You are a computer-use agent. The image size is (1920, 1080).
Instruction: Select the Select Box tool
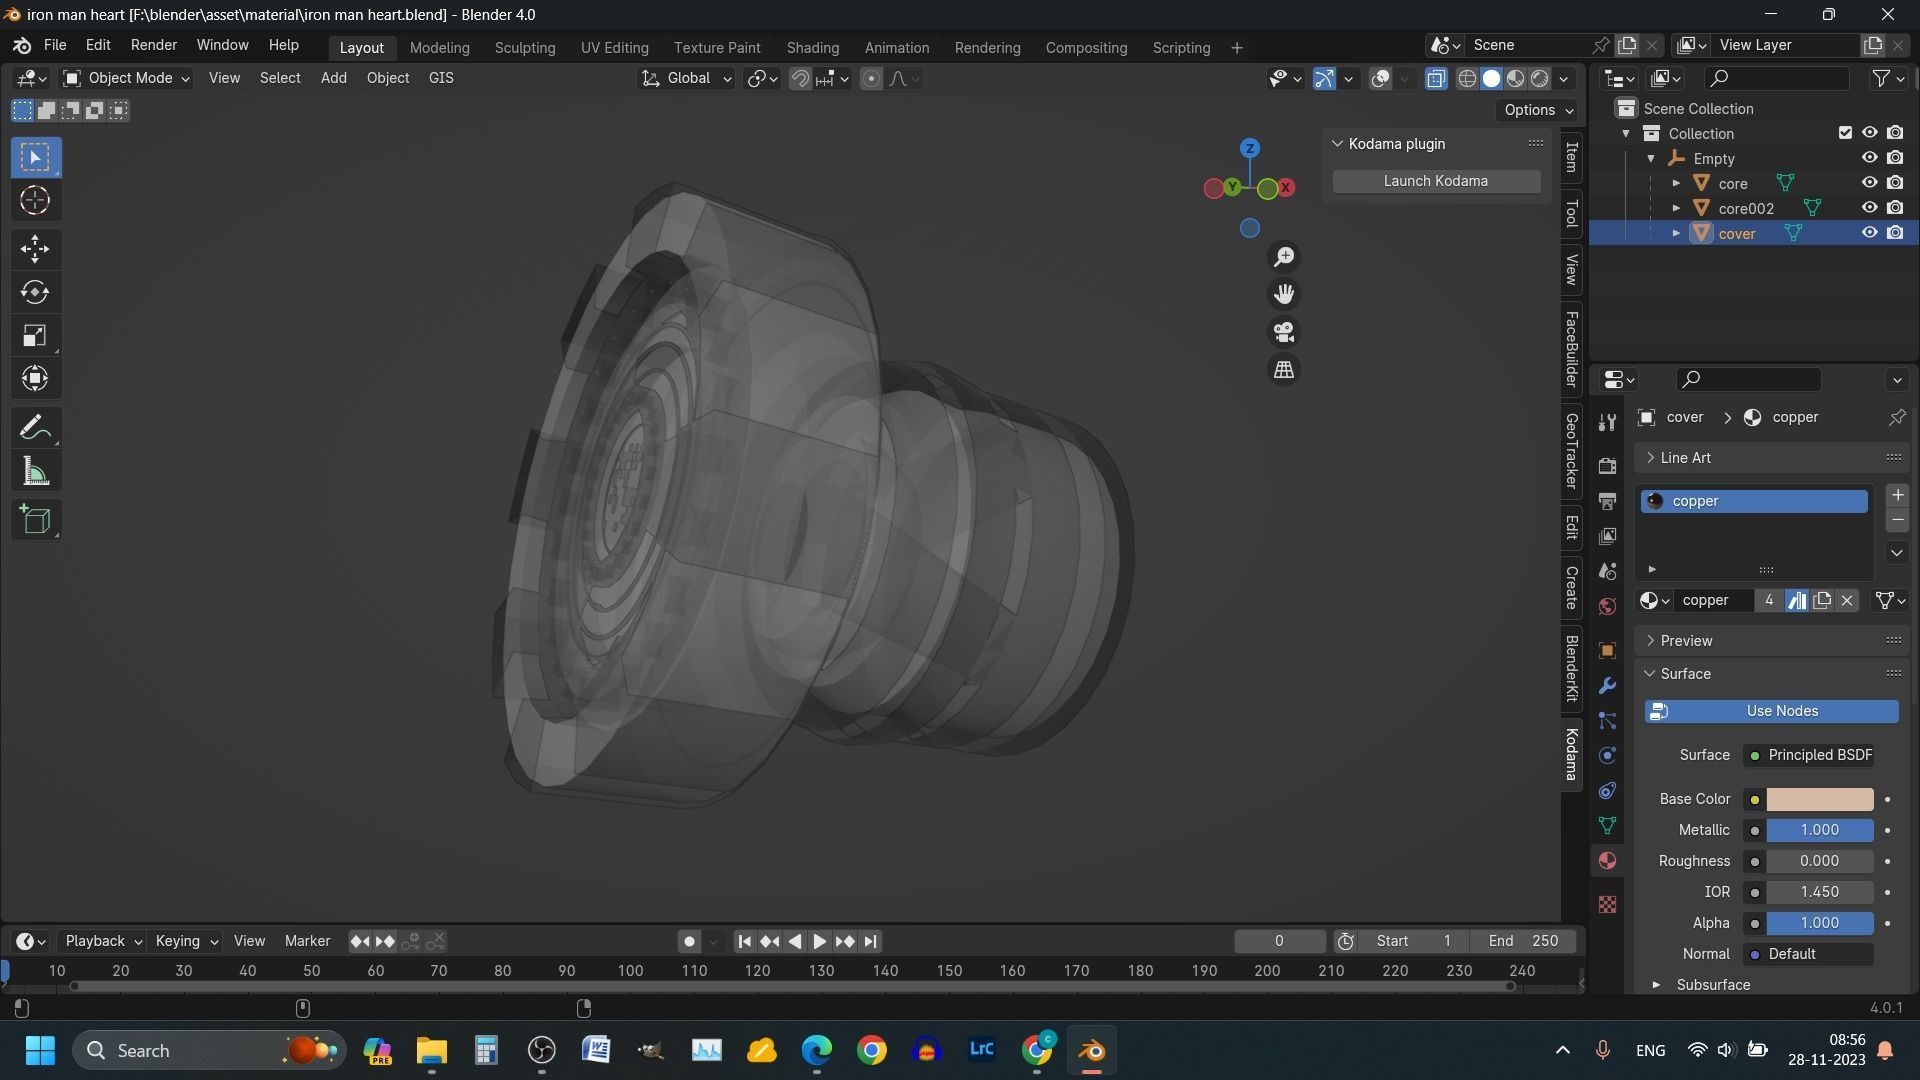point(35,158)
